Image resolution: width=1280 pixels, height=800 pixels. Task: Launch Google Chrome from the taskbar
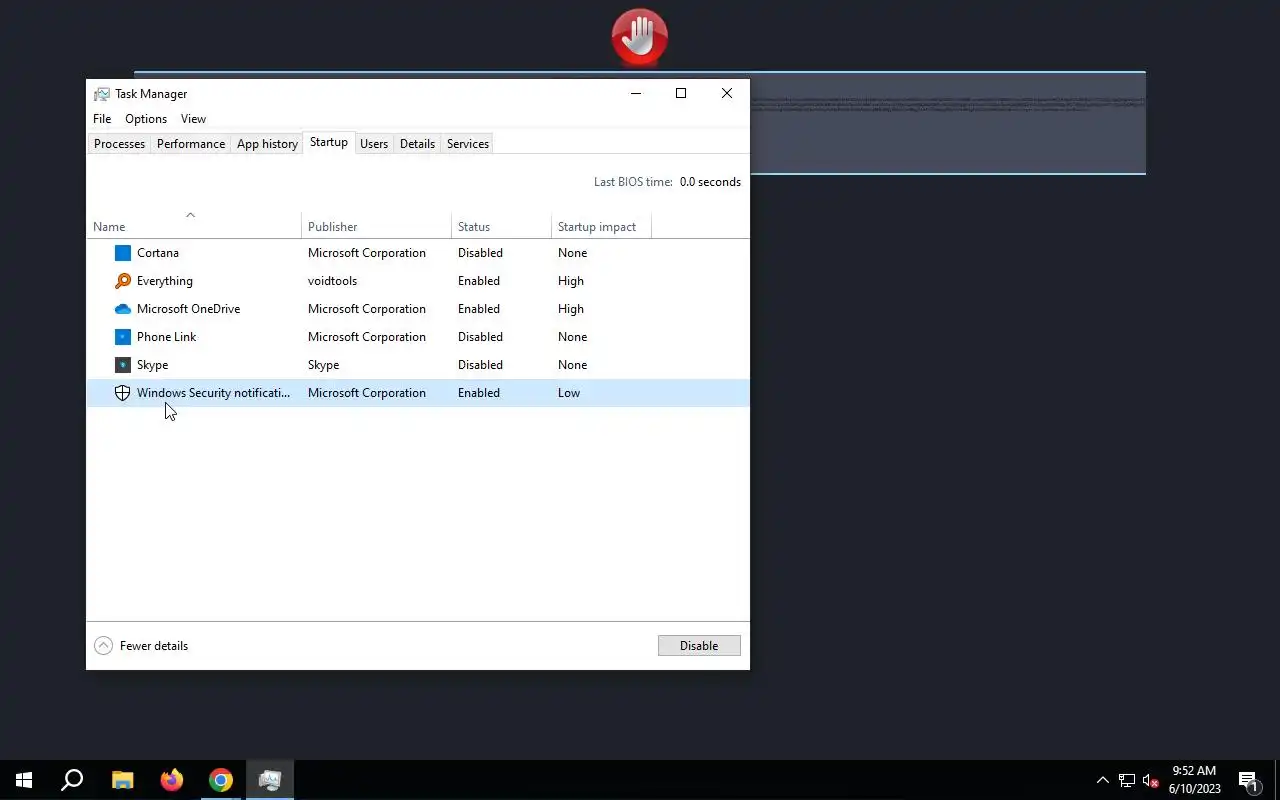point(221,780)
